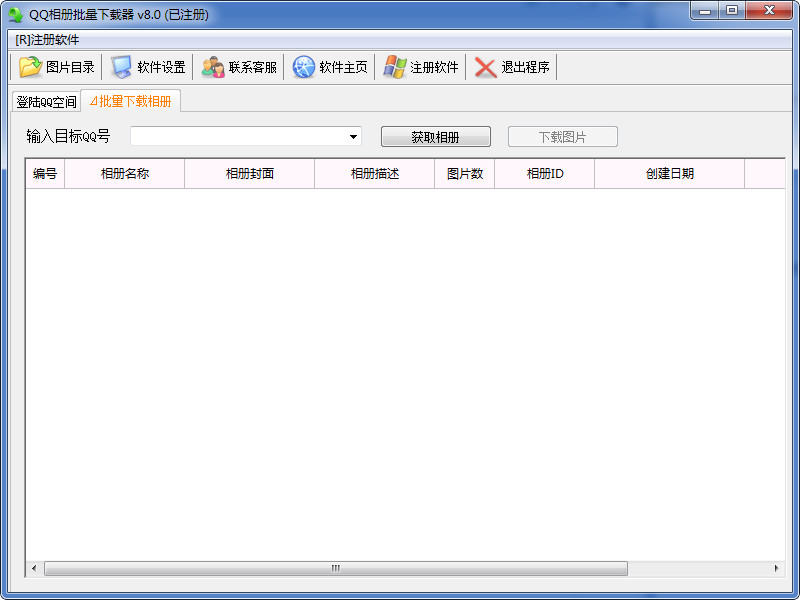Click the scrollbar right arrow
The width and height of the screenshot is (800, 600).
(x=777, y=568)
